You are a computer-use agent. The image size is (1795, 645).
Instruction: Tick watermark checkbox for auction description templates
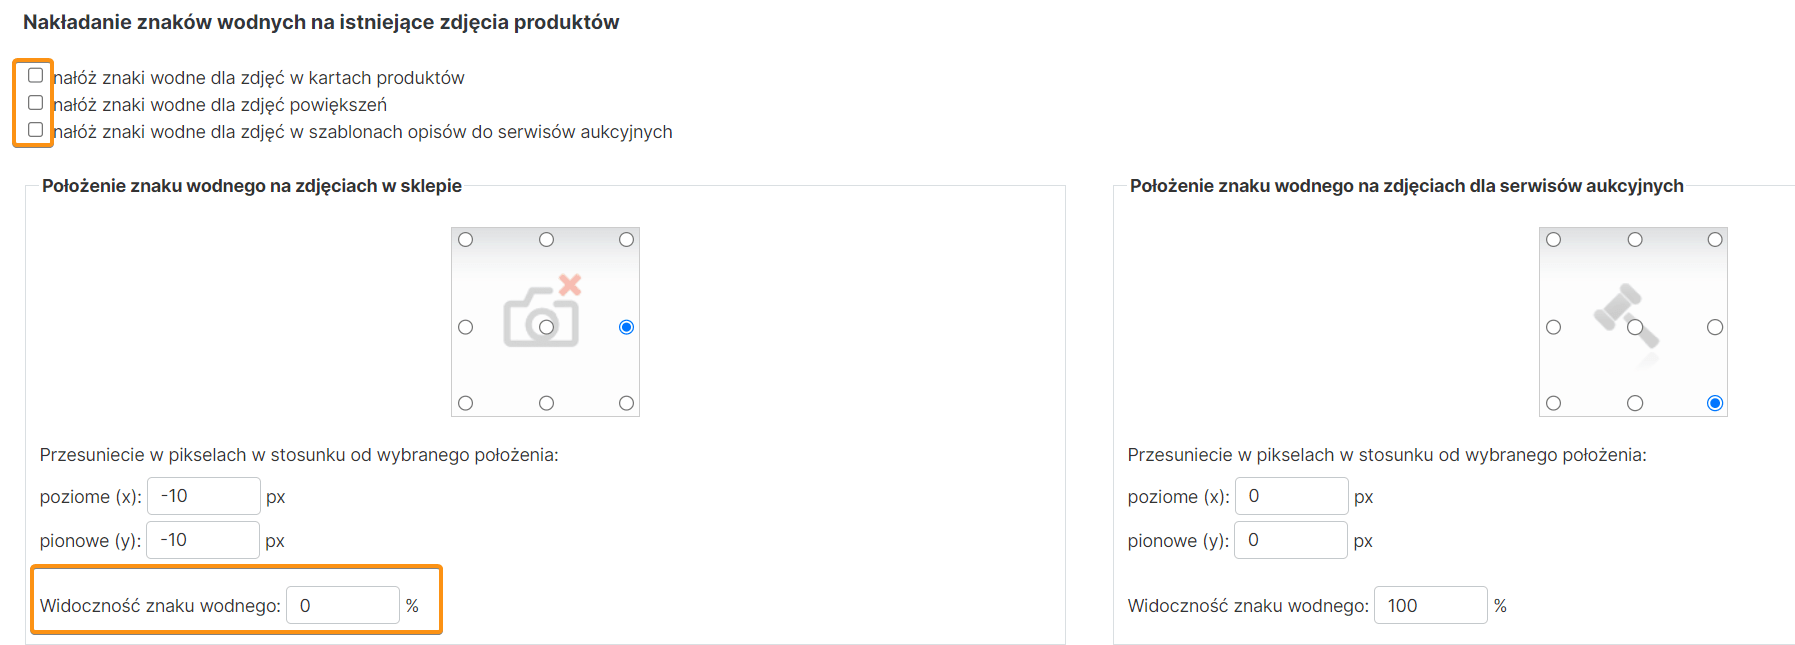[x=36, y=130]
